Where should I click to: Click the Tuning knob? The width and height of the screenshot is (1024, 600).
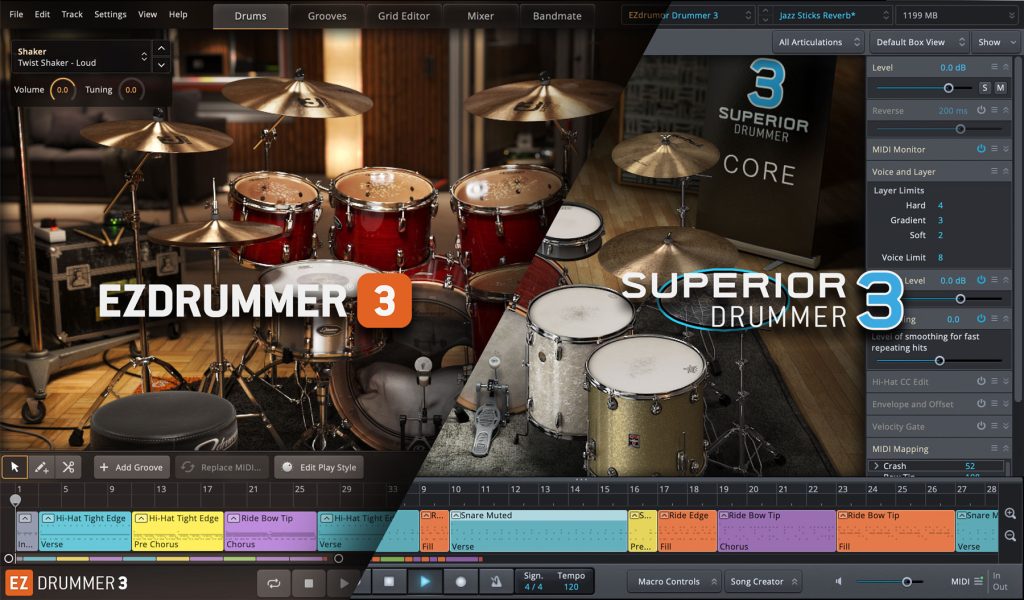(x=131, y=89)
